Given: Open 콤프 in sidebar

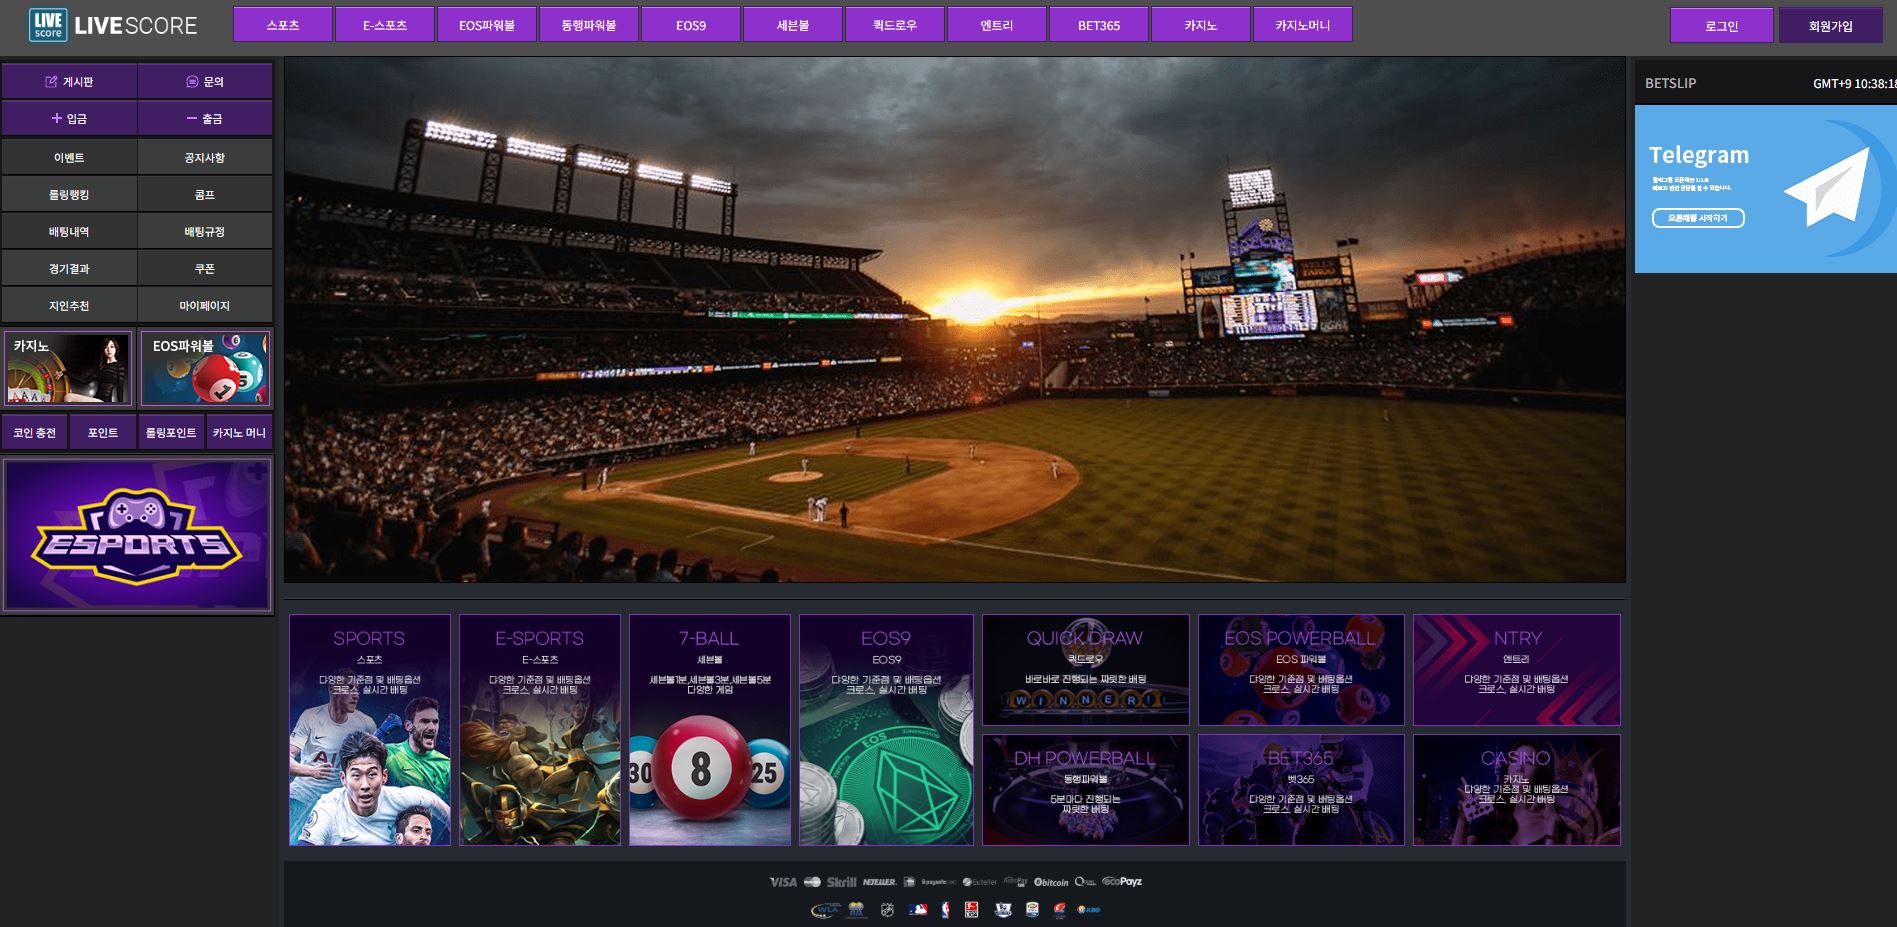Looking at the screenshot, I should [205, 194].
